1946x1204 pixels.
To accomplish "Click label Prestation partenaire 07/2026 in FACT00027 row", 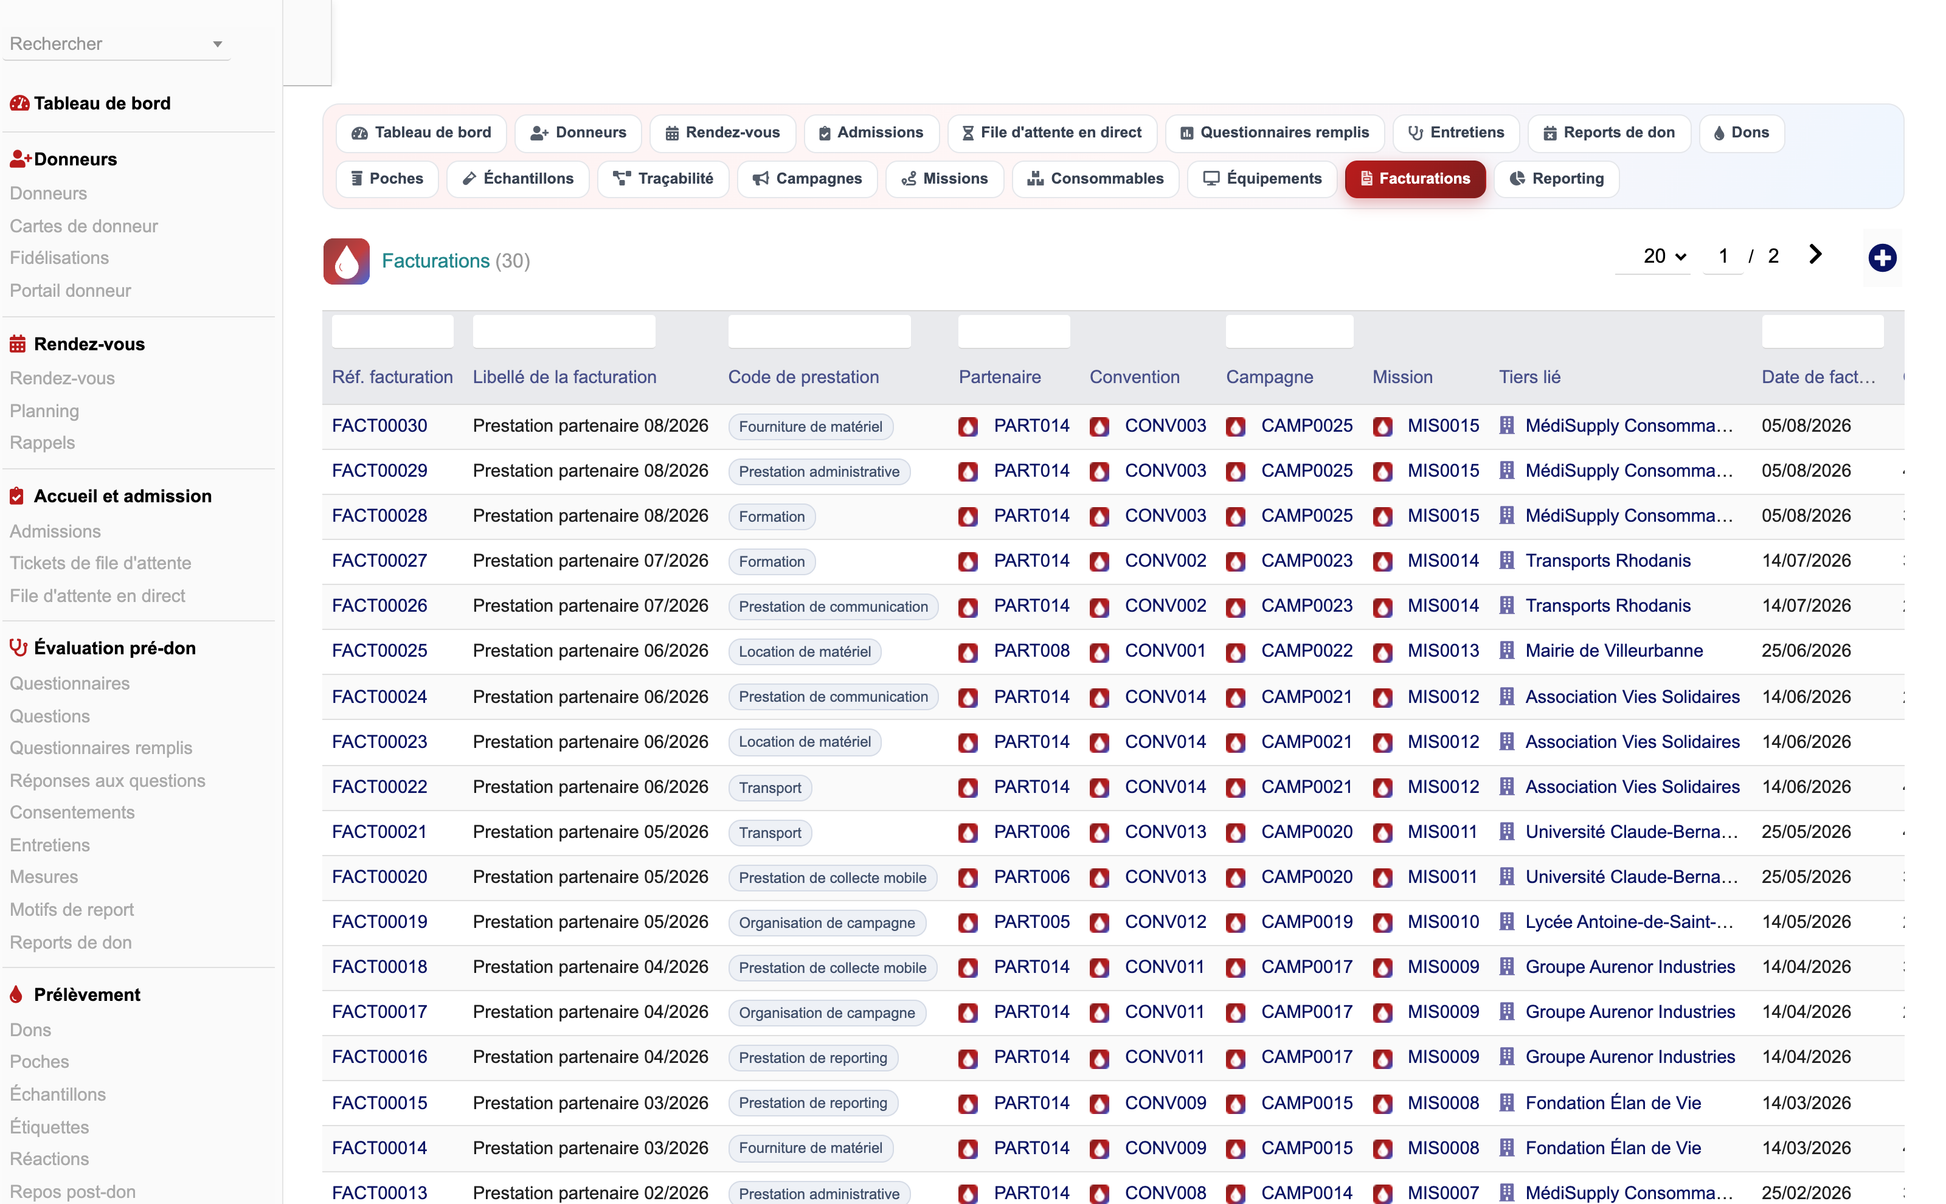I will click(x=590, y=560).
